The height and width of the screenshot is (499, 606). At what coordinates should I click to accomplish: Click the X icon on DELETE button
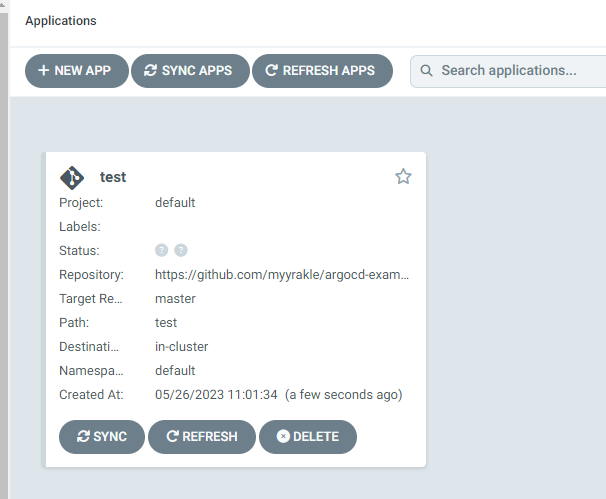pyautogui.click(x=283, y=437)
